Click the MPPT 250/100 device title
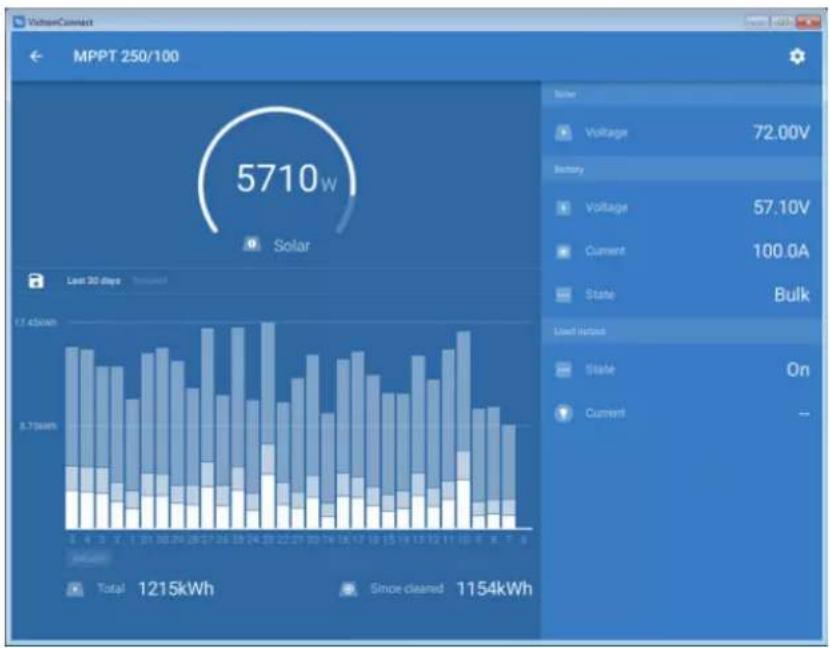 tap(126, 57)
